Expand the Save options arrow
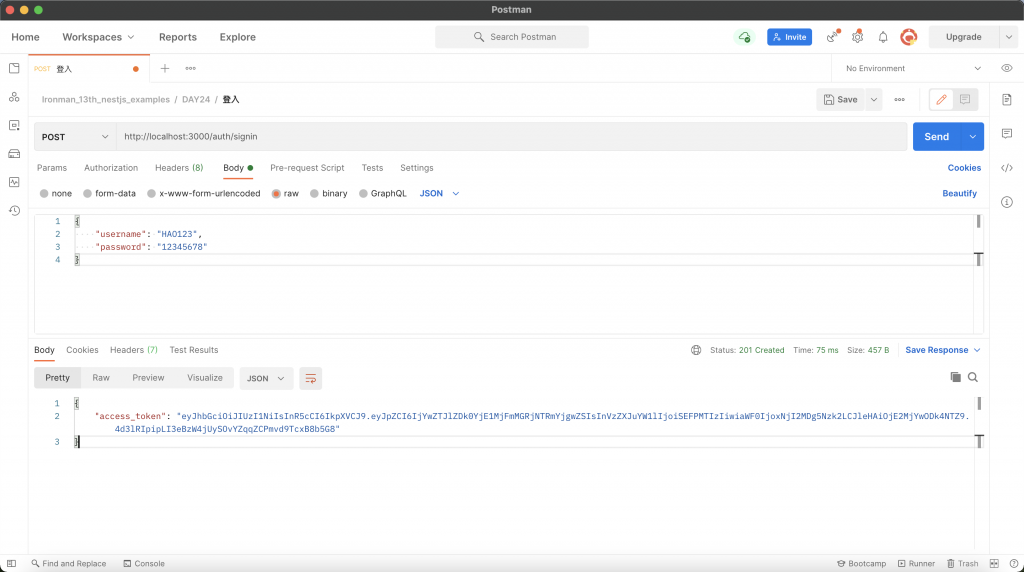This screenshot has height=572, width=1024. pyautogui.click(x=873, y=100)
